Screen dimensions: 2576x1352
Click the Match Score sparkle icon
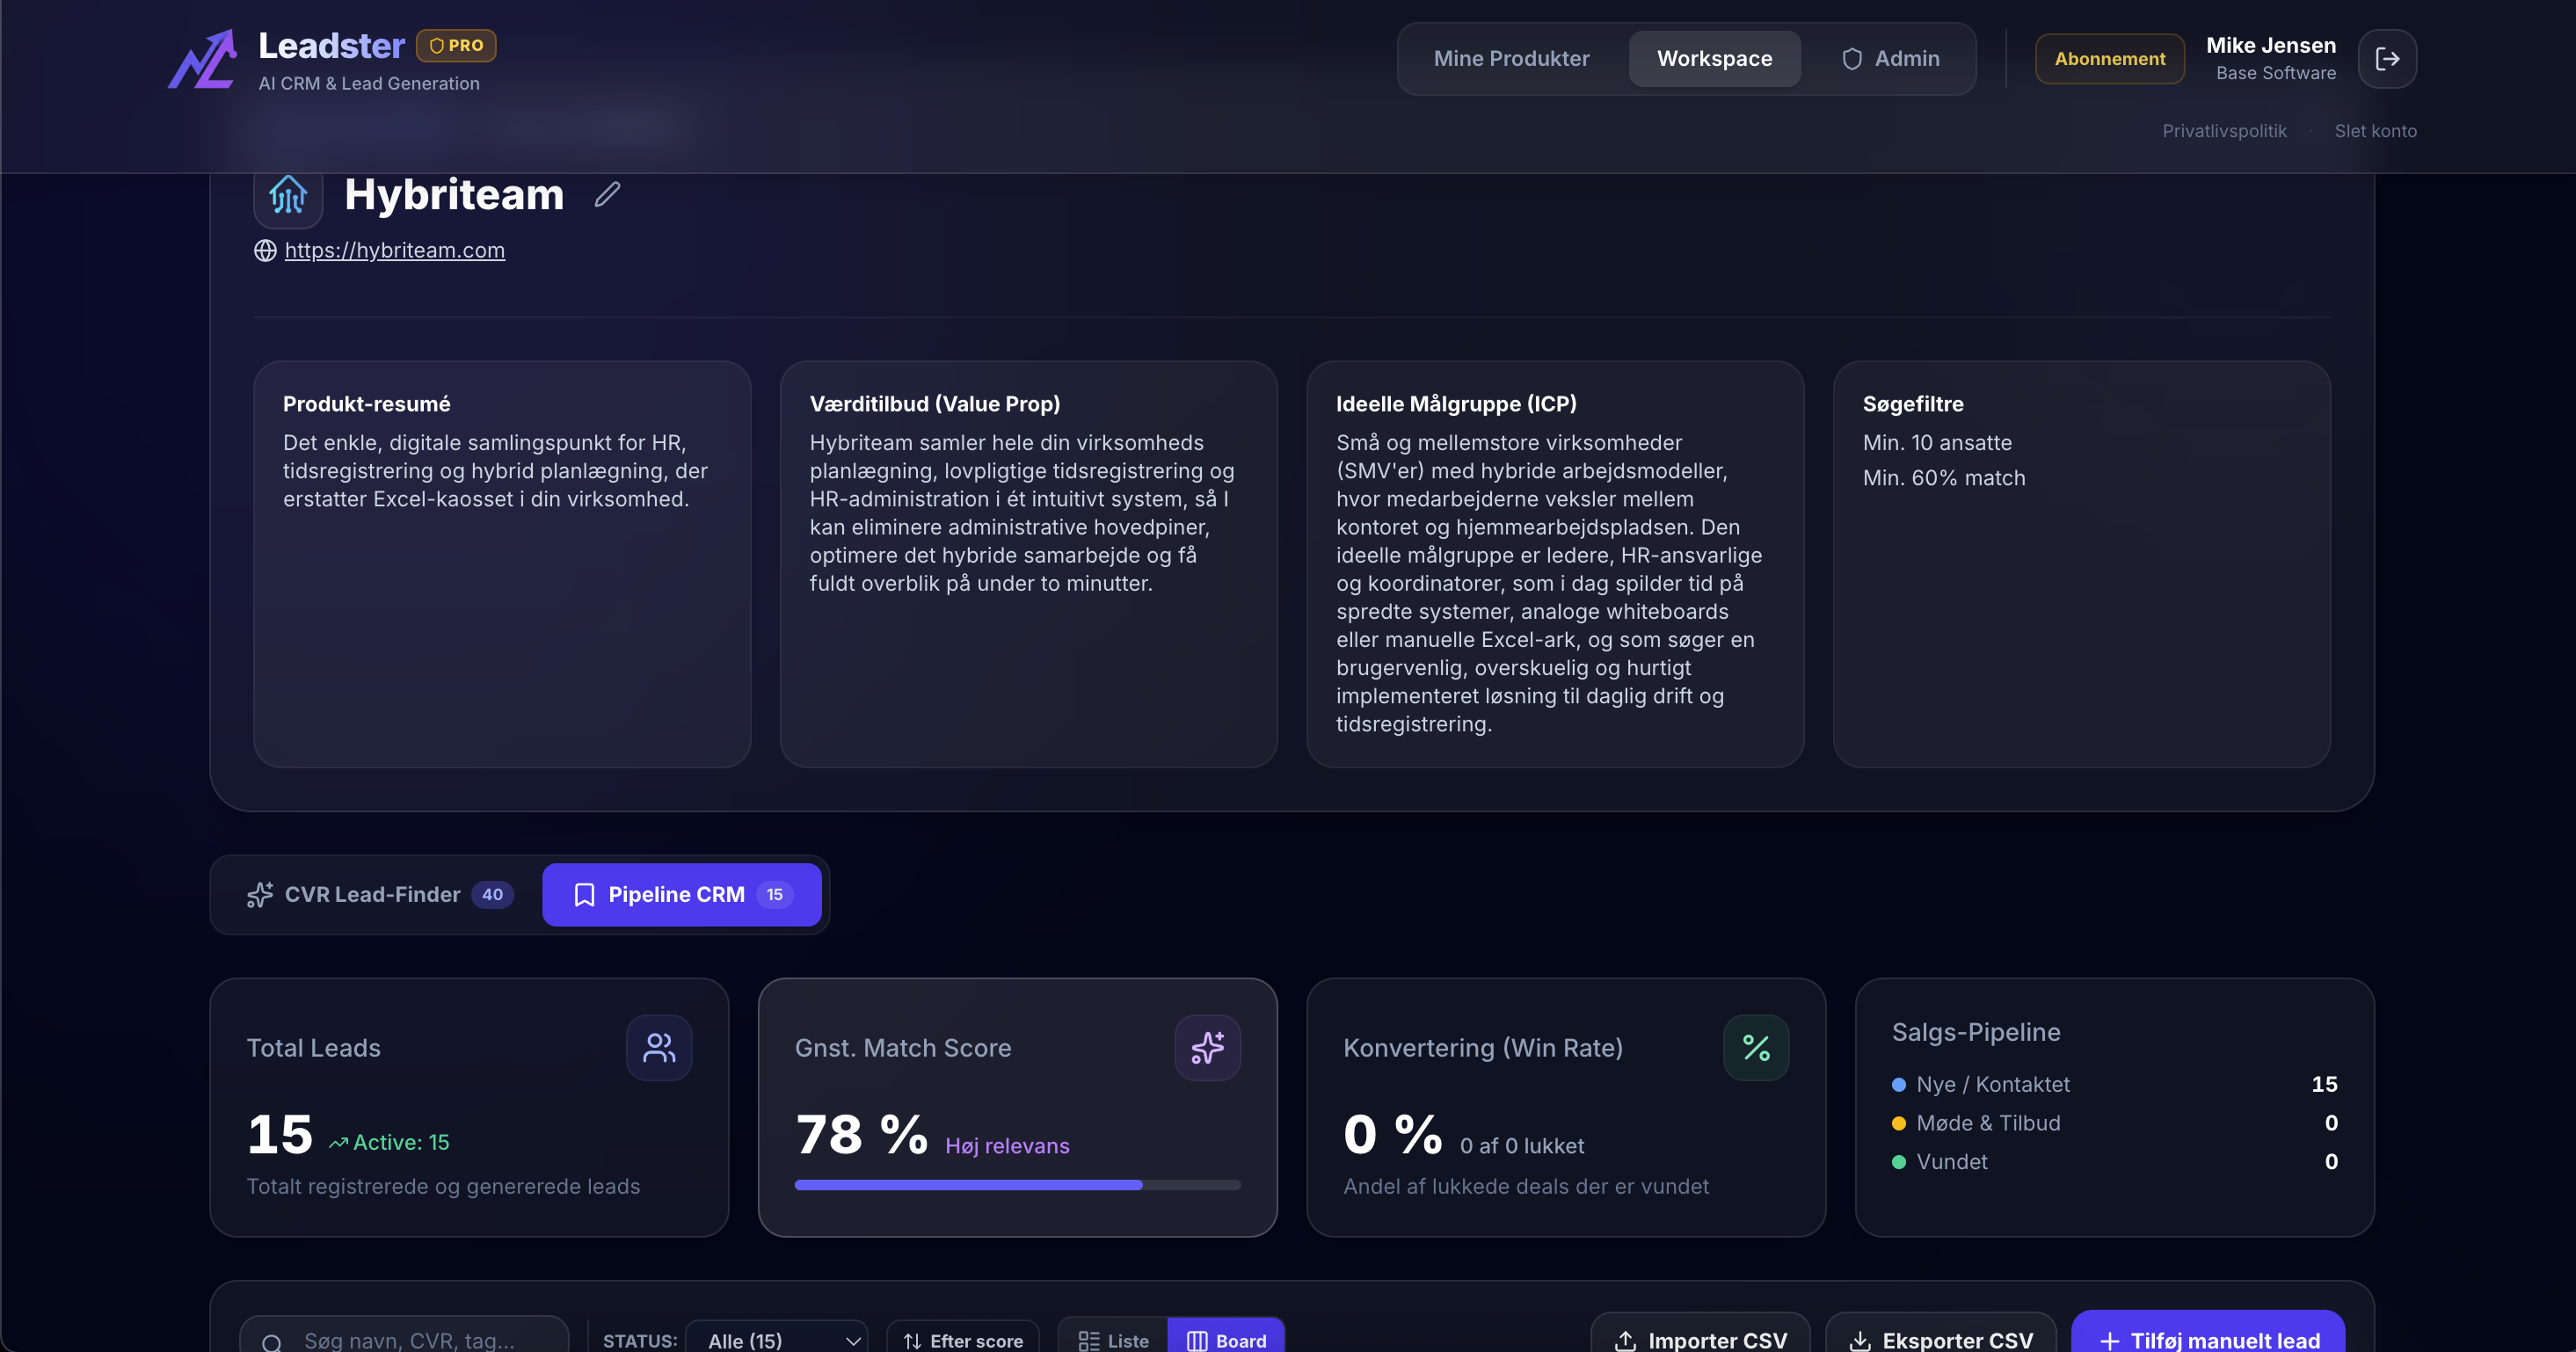1207,1048
